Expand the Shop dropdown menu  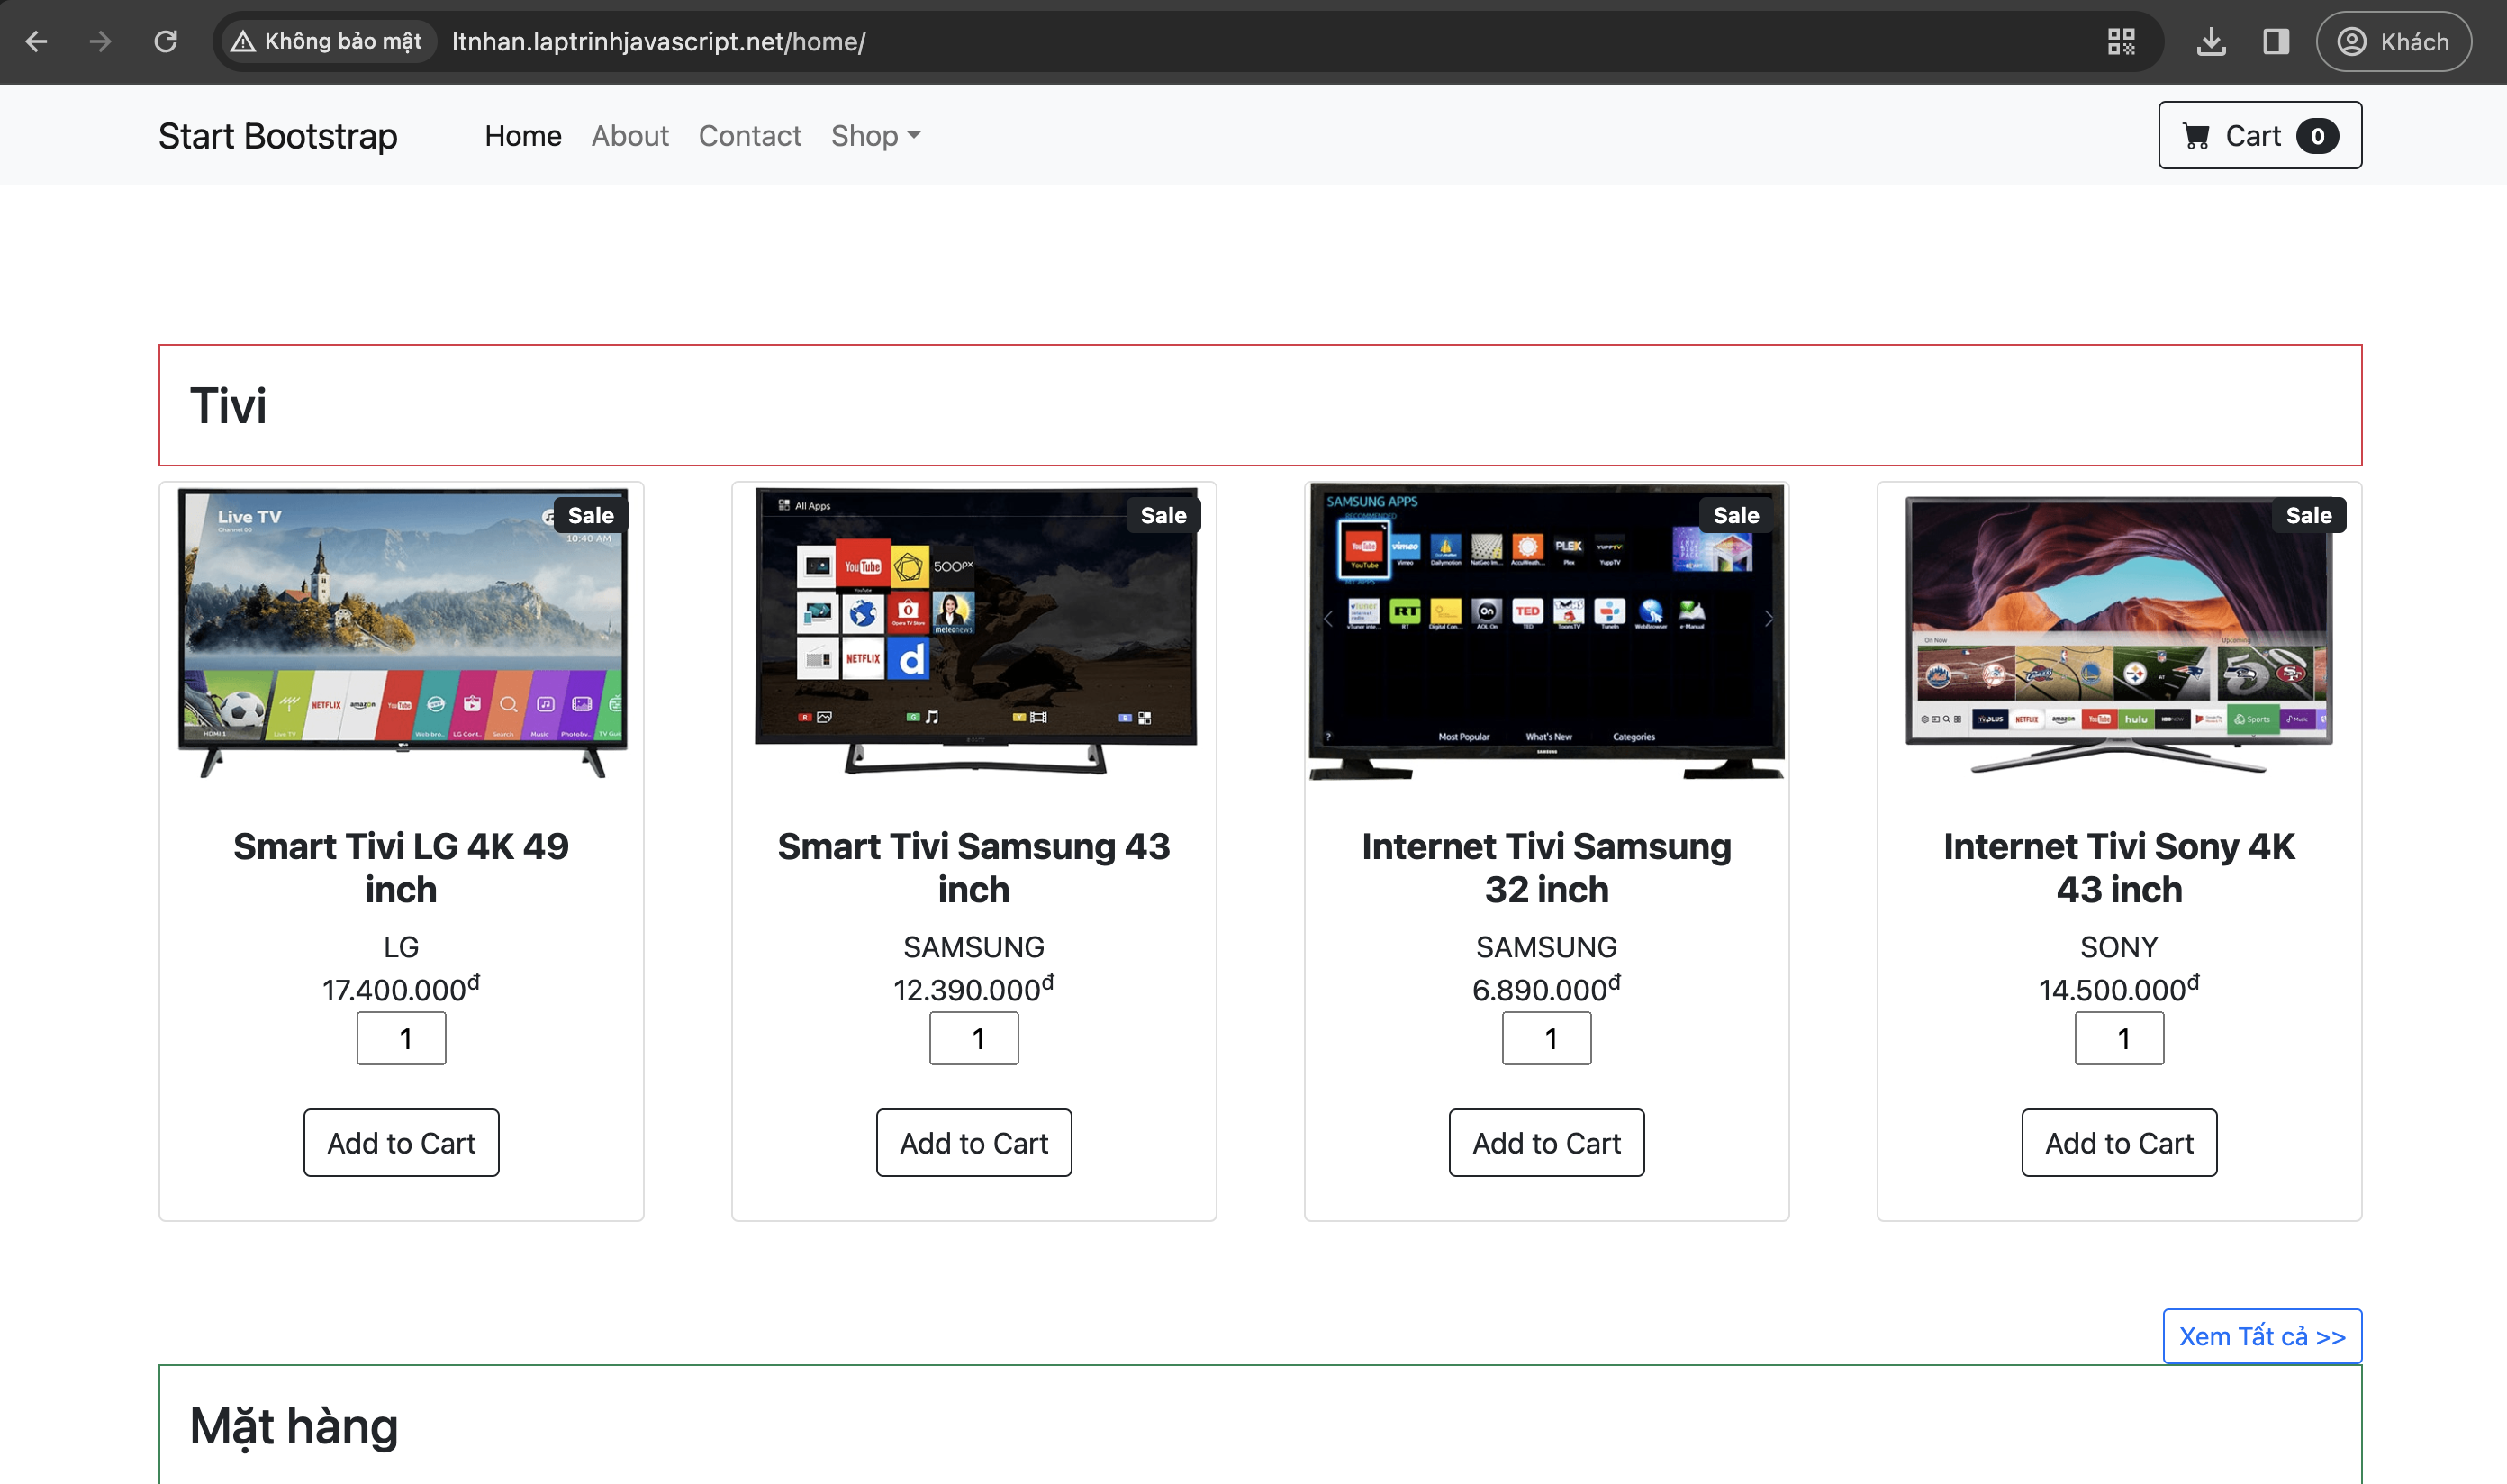tap(875, 135)
